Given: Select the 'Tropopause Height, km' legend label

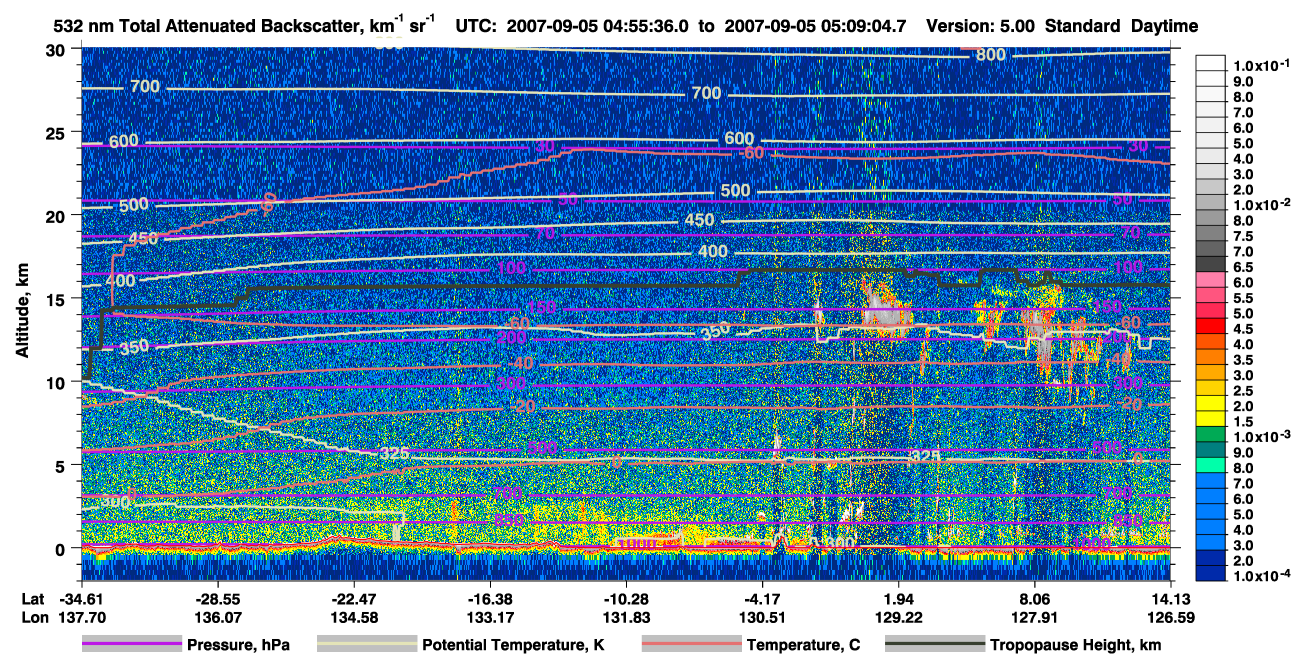Looking at the screenshot, I should click(1076, 646).
